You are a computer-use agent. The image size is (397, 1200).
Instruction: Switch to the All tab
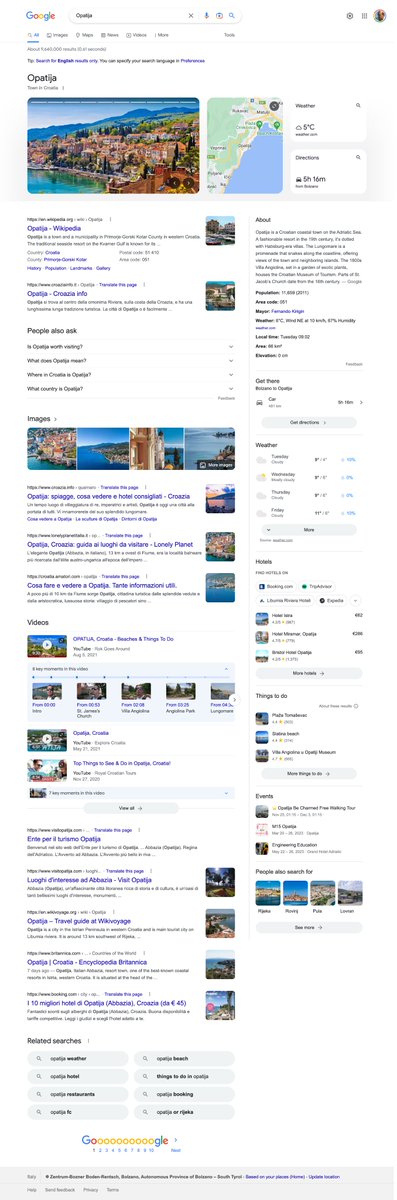[x=34, y=34]
